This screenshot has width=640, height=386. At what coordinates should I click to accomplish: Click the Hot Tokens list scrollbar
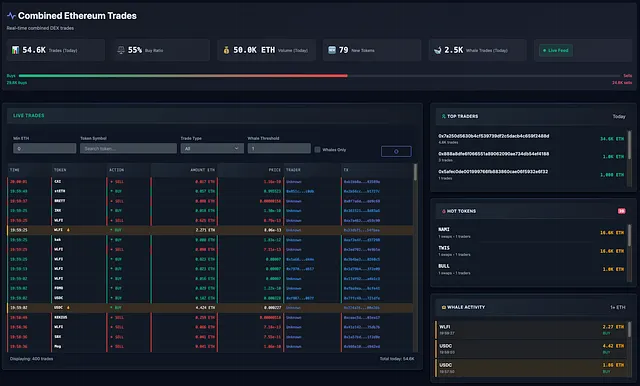pos(629,252)
